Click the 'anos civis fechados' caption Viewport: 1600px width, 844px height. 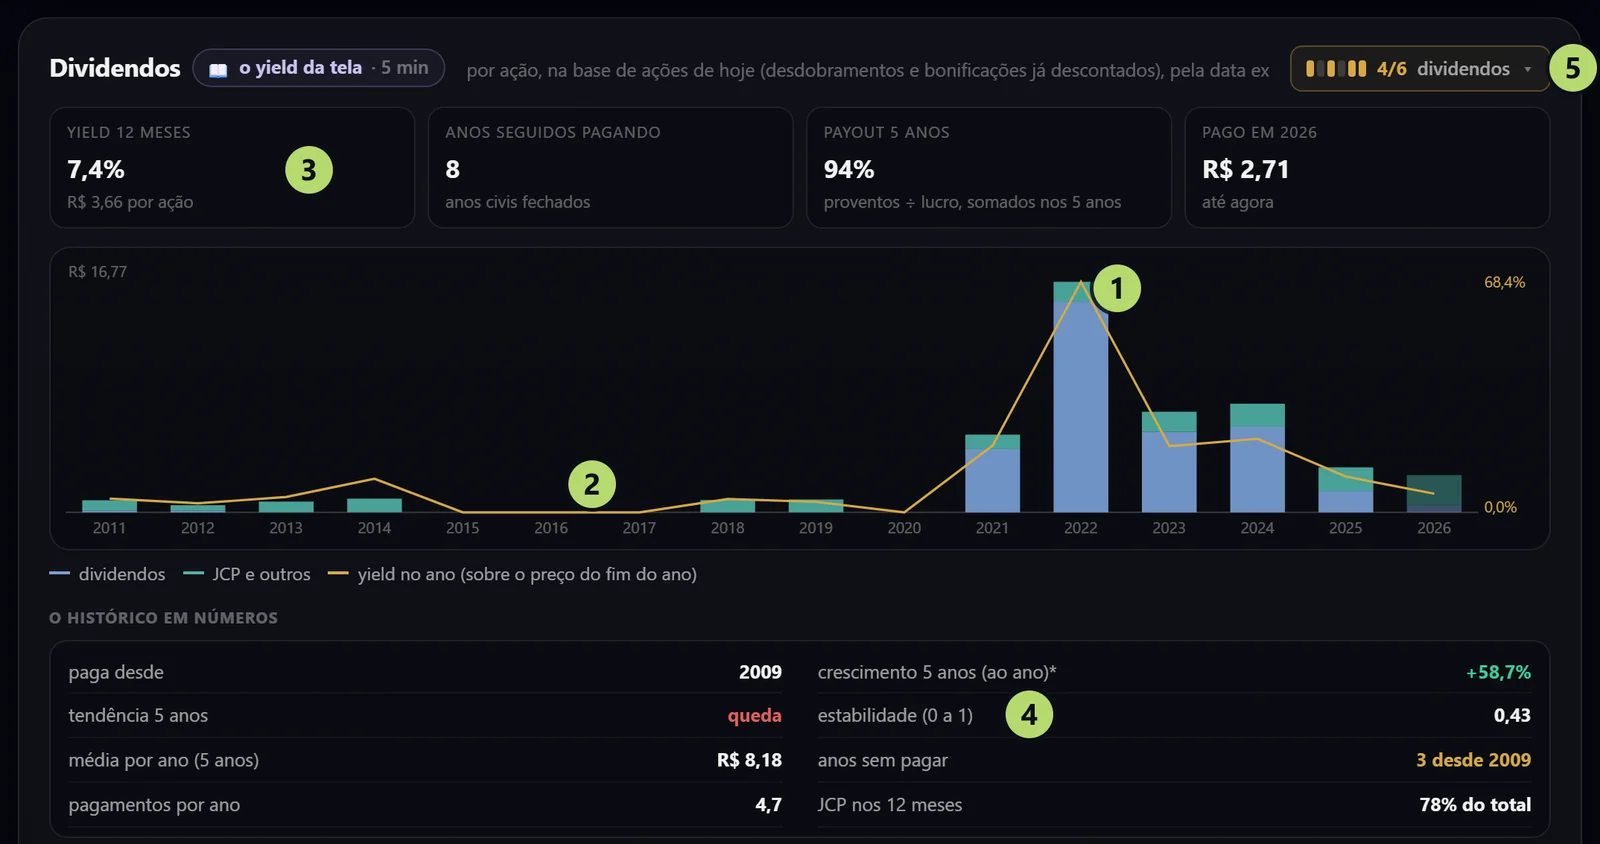(518, 202)
